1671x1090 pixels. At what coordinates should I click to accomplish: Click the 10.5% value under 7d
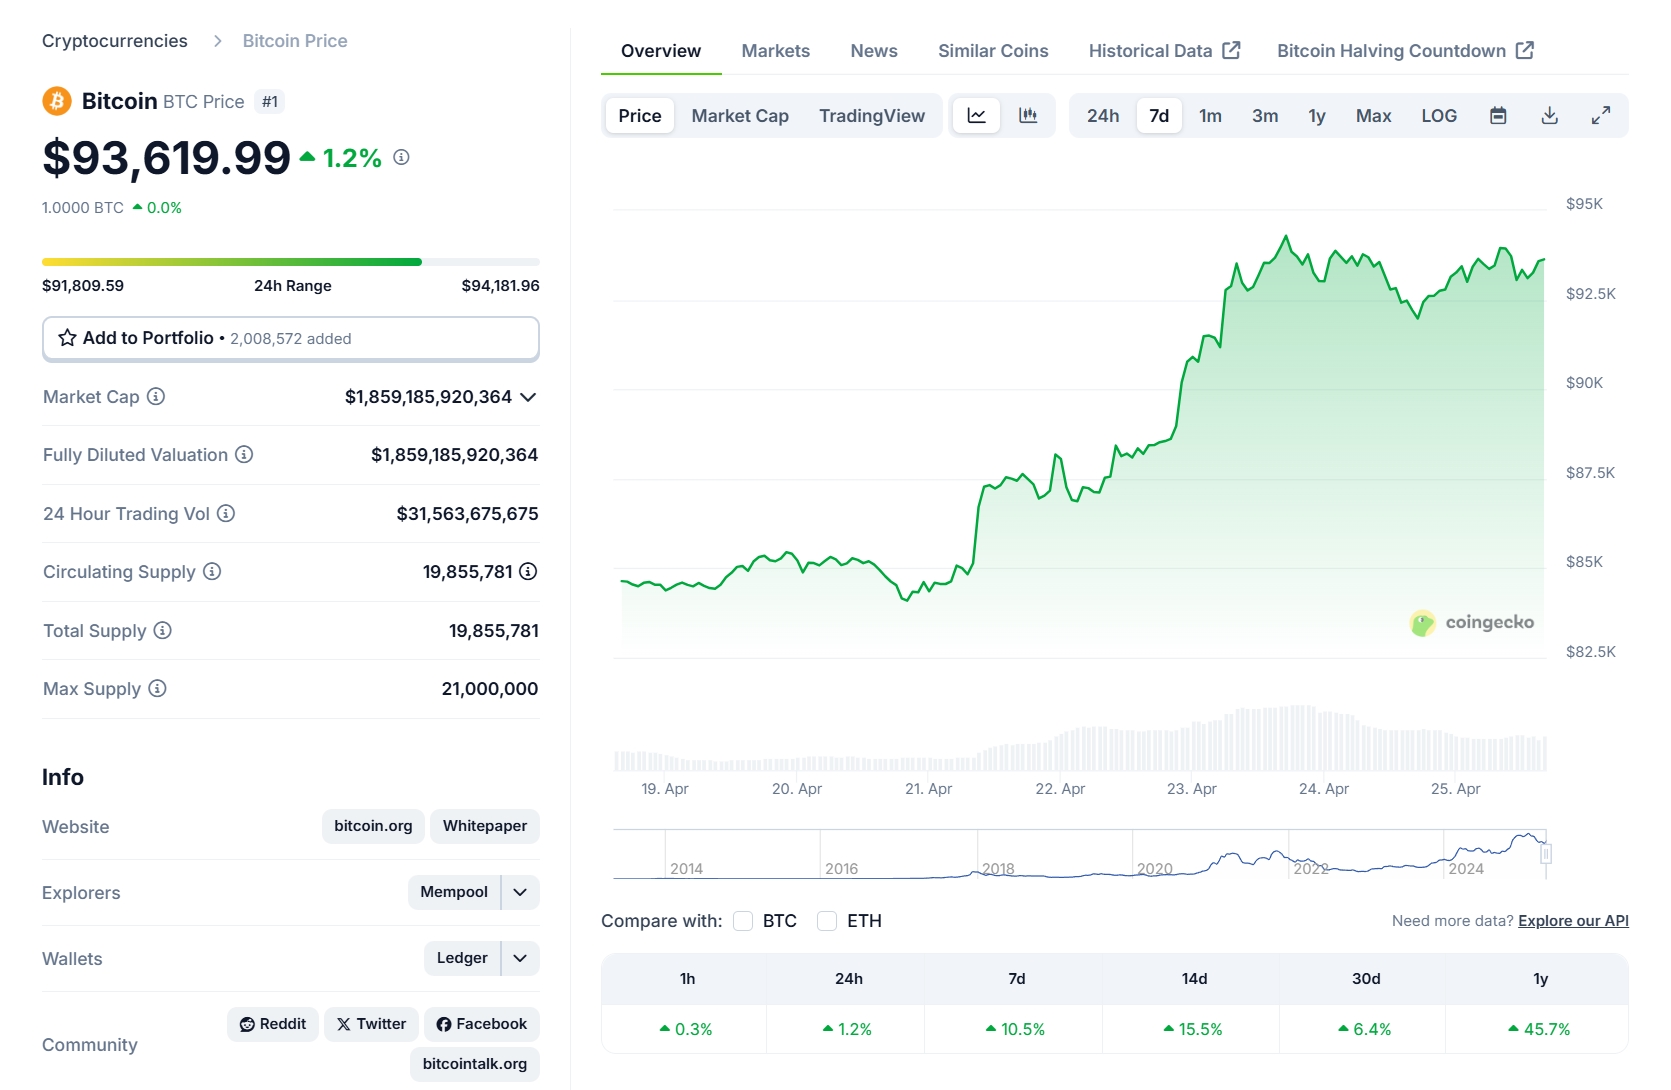(x=1015, y=1029)
